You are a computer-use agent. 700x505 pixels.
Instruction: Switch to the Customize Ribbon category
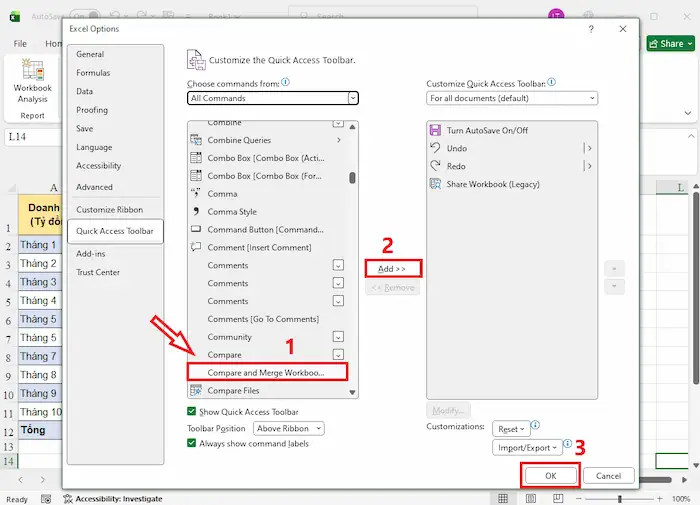[109, 209]
